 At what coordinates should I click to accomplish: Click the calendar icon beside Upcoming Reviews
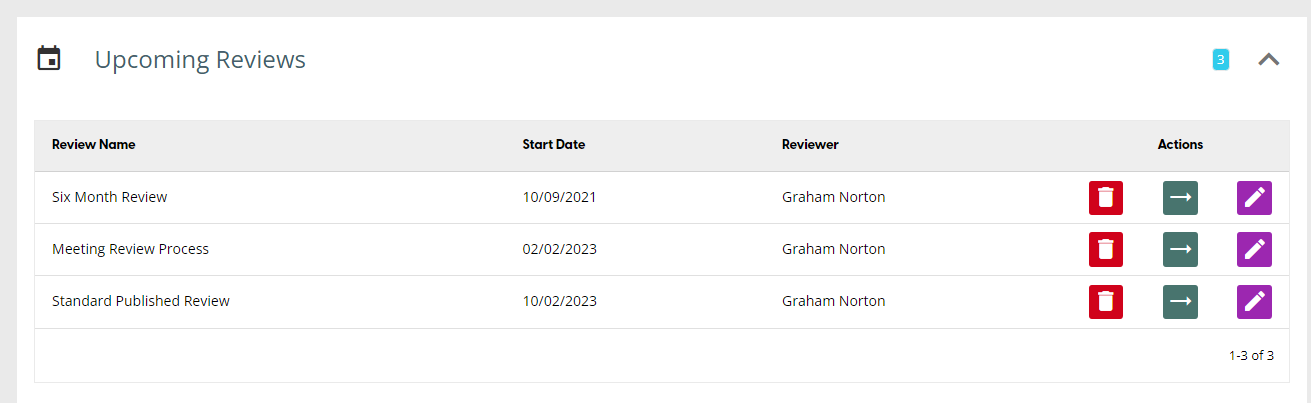[48, 59]
